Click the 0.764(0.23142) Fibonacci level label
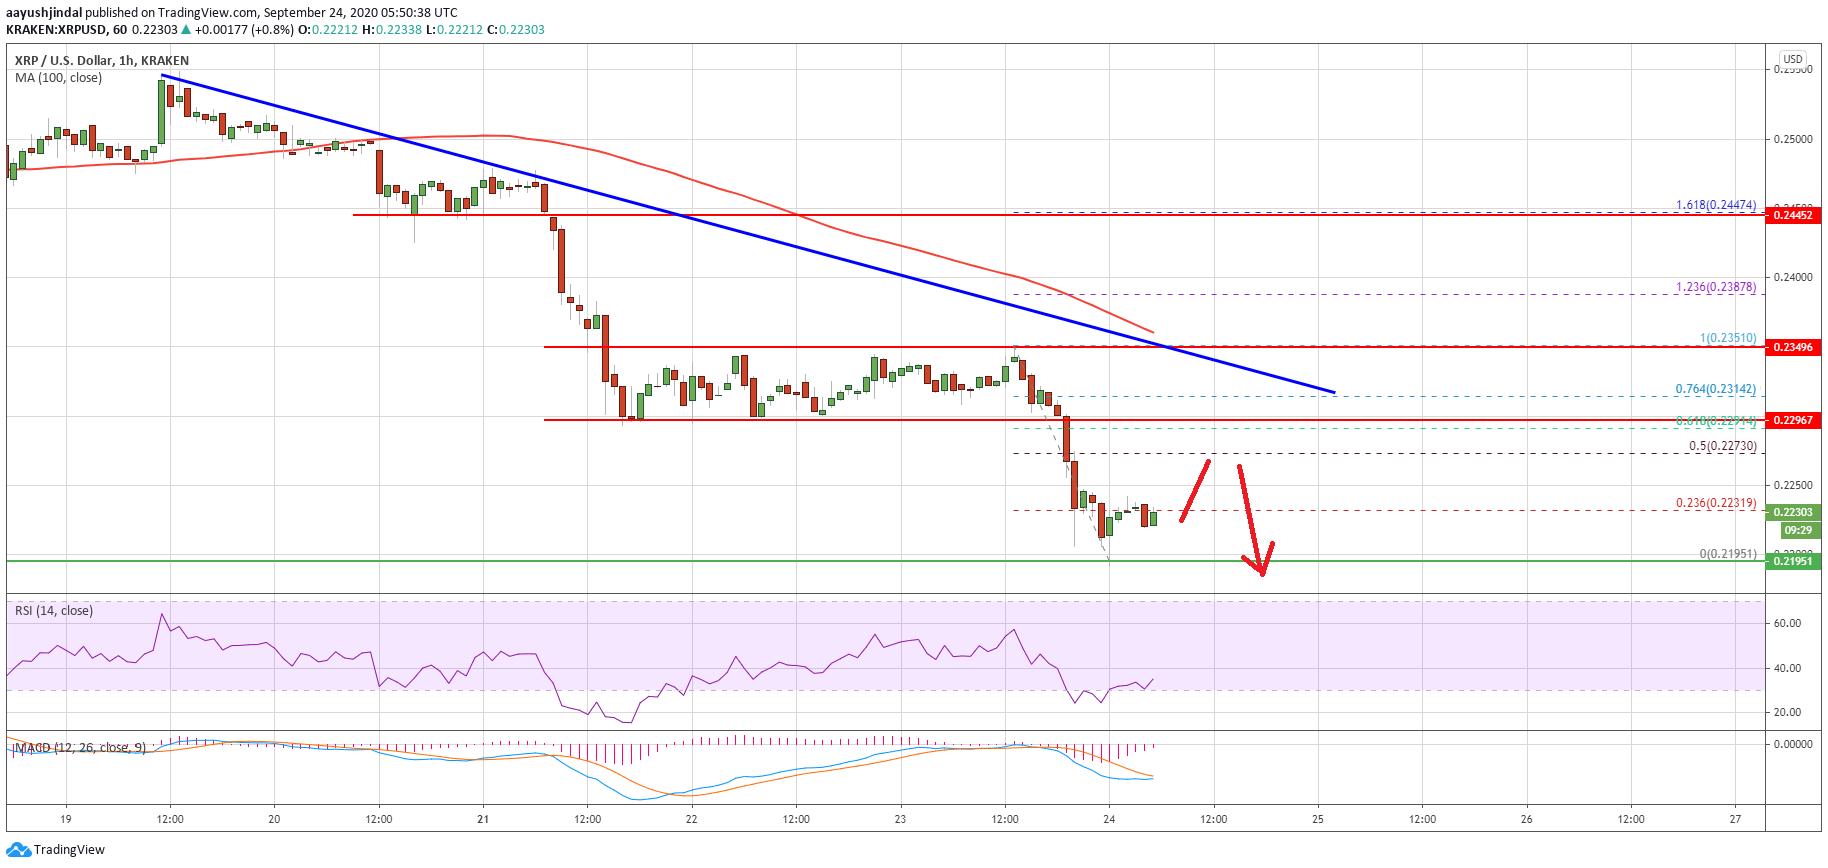The width and height of the screenshot is (1828, 868). [1716, 389]
